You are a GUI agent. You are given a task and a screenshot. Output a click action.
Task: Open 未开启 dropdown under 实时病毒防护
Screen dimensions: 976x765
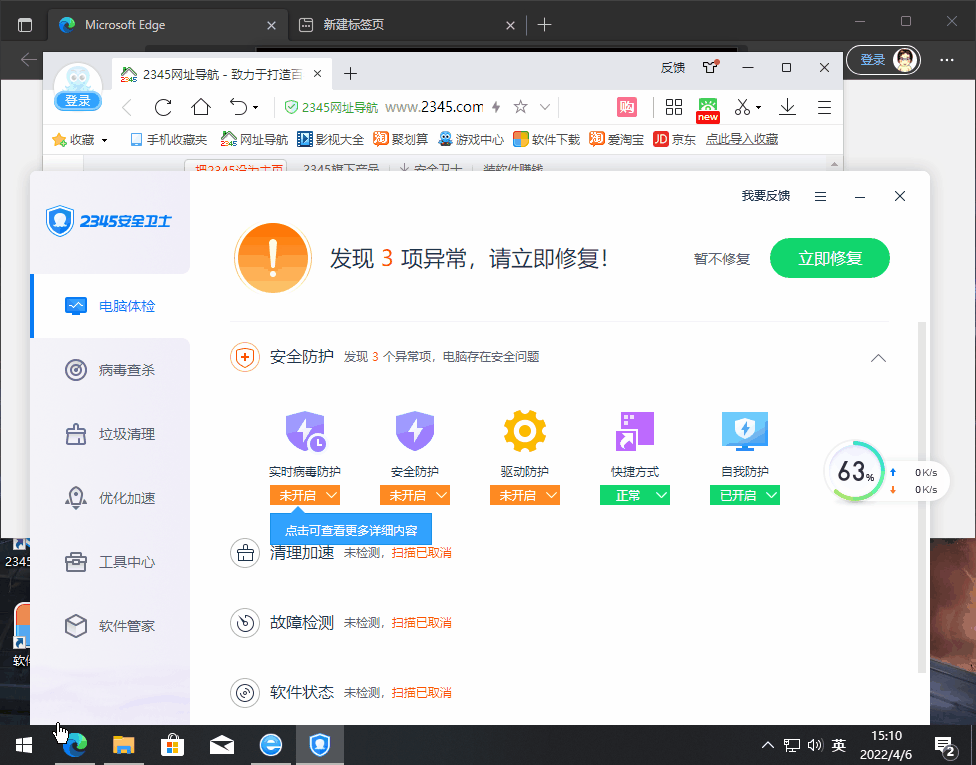[305, 496]
